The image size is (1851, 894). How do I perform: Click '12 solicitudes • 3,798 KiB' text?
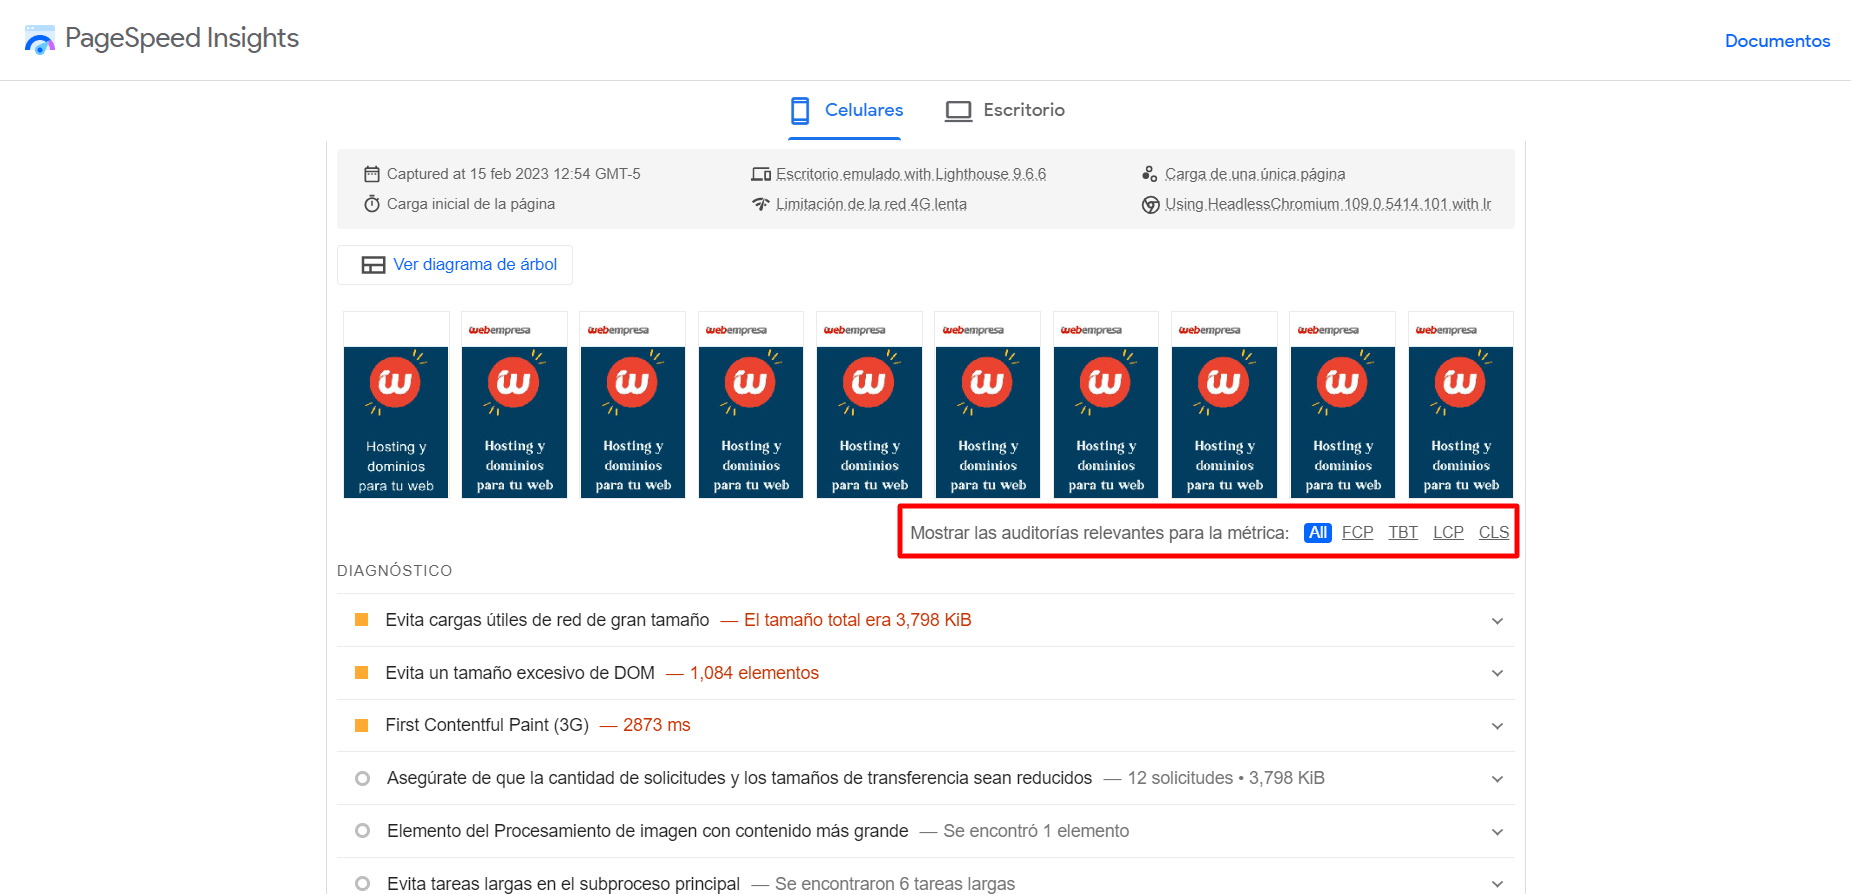[1226, 778]
